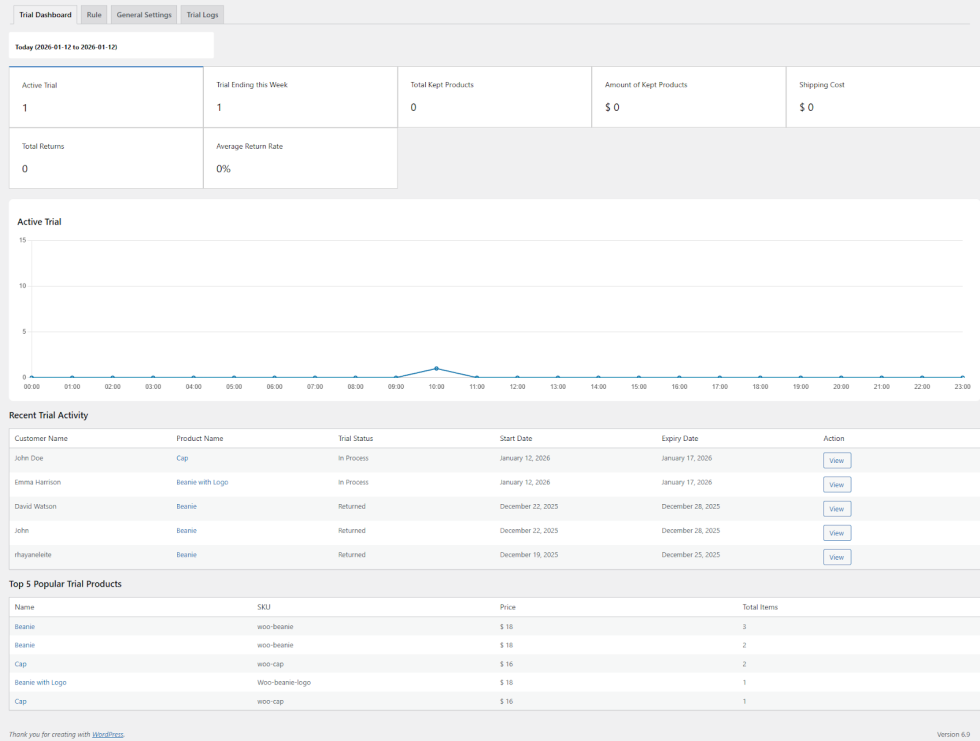Click View button for John Doe
Image resolution: width=980 pixels, height=741 pixels.
coord(837,461)
